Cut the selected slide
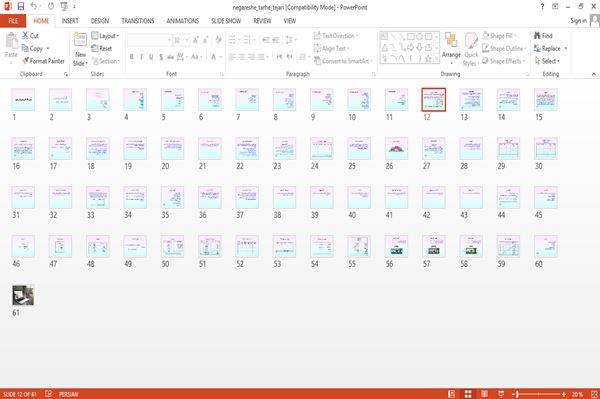Screen dimensions: 600x399 tap(30, 36)
